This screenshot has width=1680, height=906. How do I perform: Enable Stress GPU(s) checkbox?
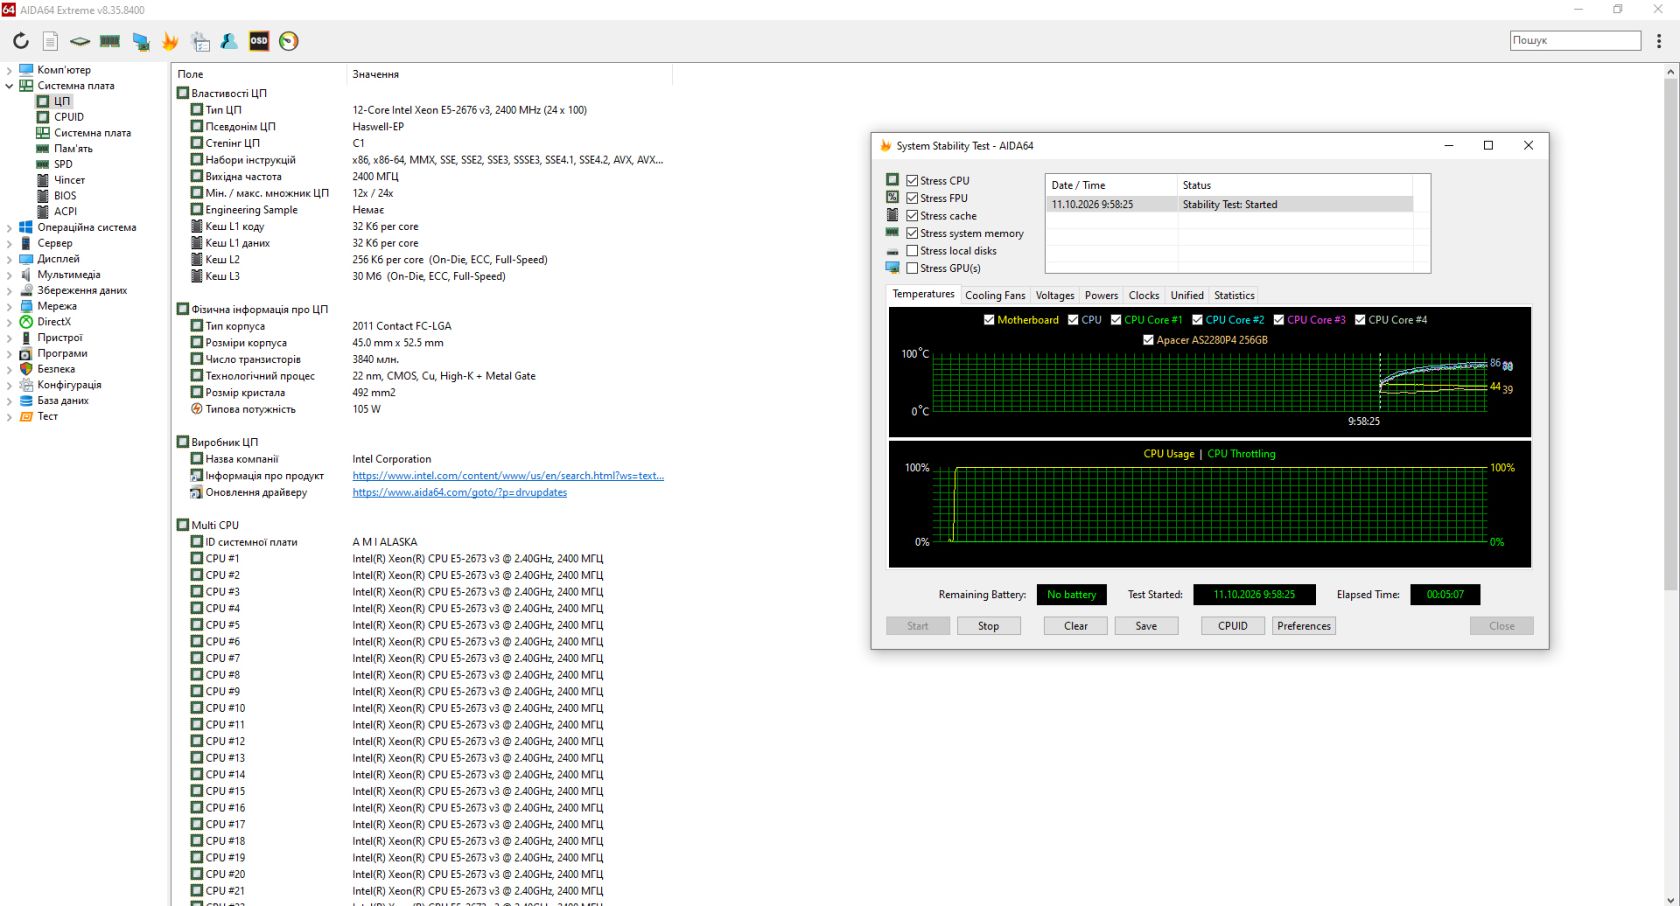click(912, 268)
